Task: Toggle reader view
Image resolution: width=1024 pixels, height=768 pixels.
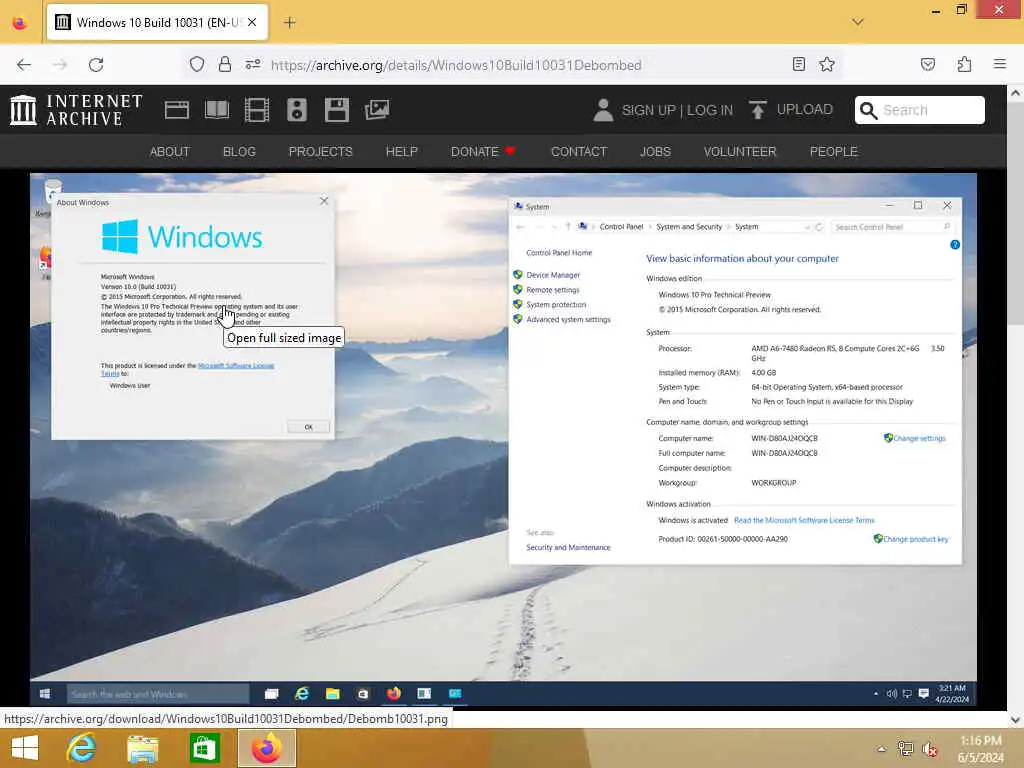Action: click(798, 64)
